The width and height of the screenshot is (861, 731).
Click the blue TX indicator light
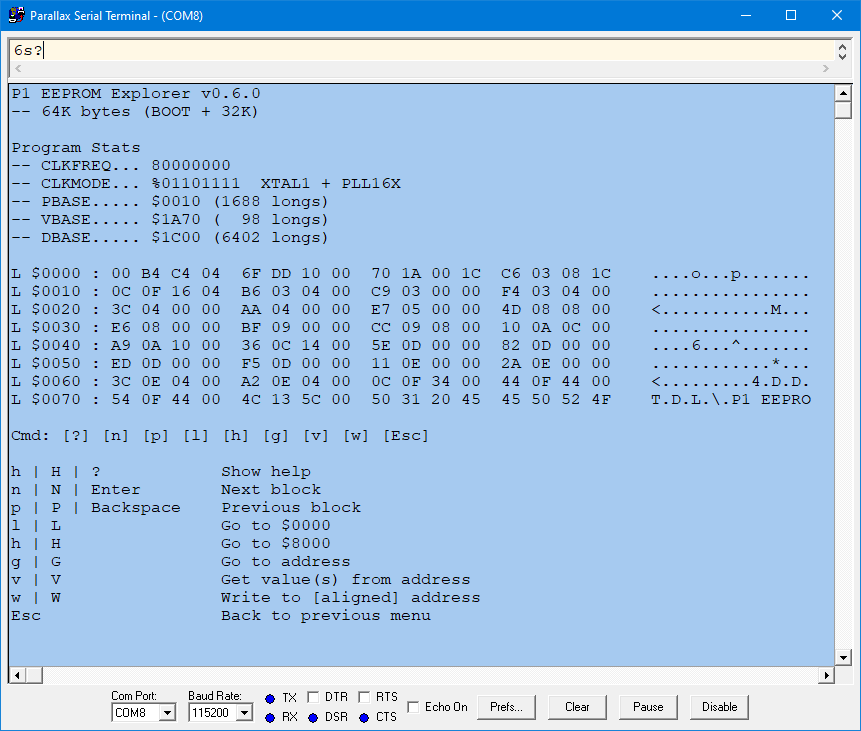[x=270, y=698]
